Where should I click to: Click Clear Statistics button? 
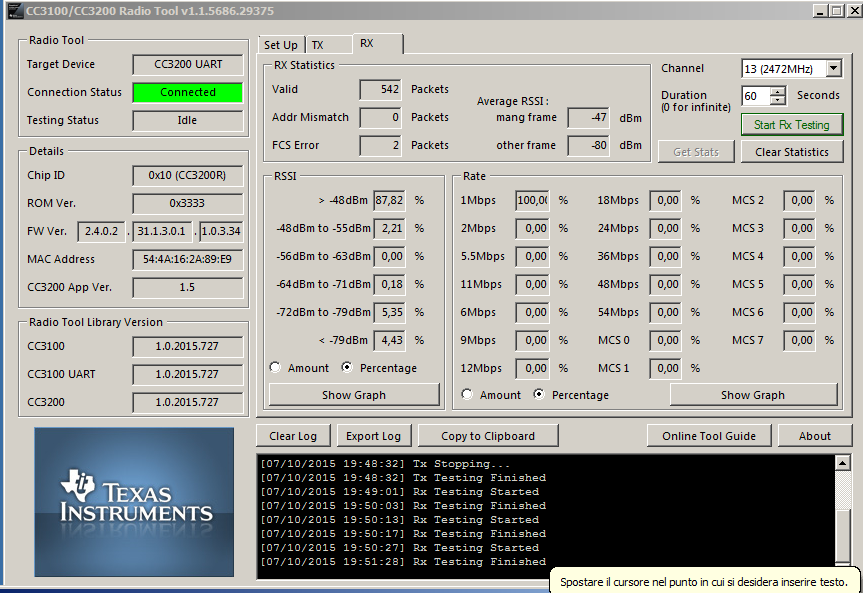click(x=791, y=152)
